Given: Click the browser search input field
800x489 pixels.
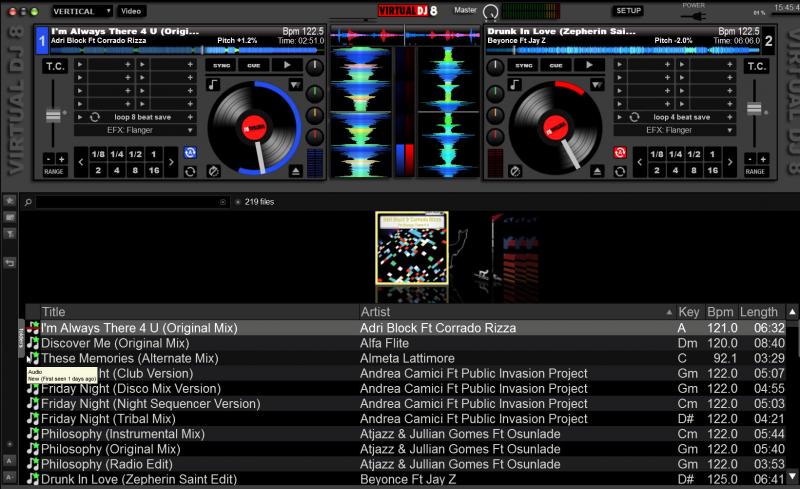Looking at the screenshot, I should [x=132, y=202].
